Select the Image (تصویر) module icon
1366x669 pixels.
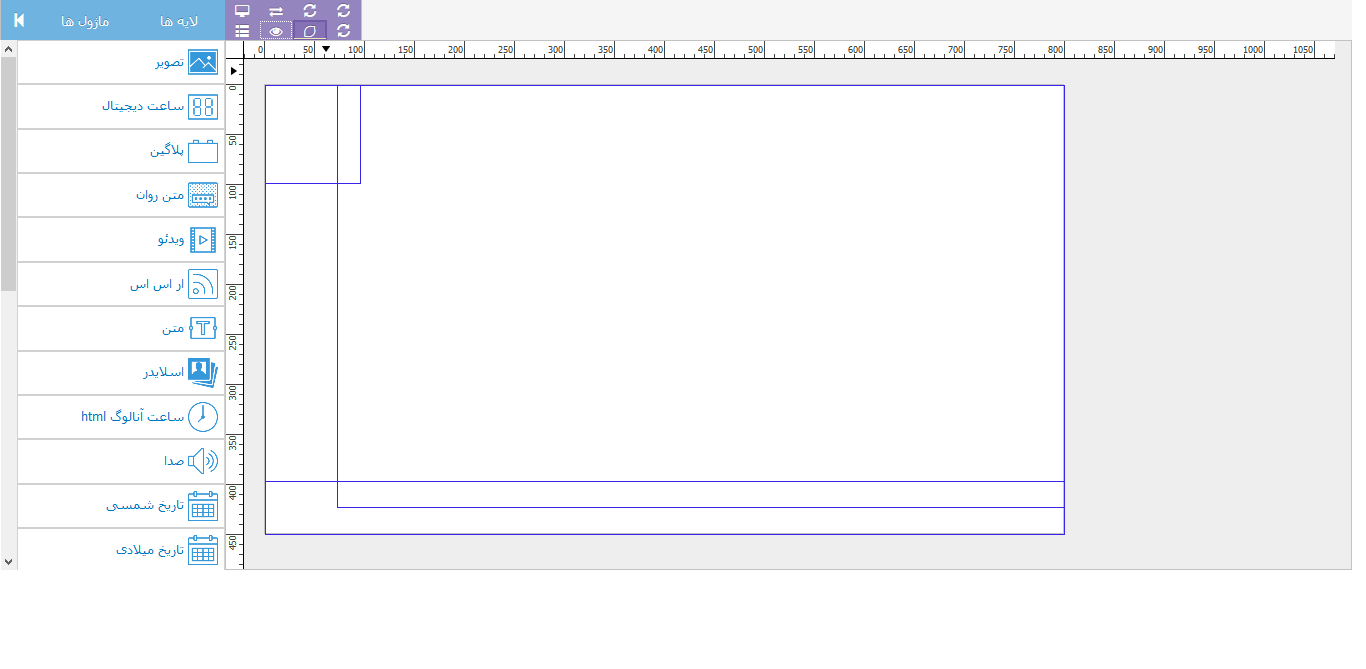tap(203, 62)
